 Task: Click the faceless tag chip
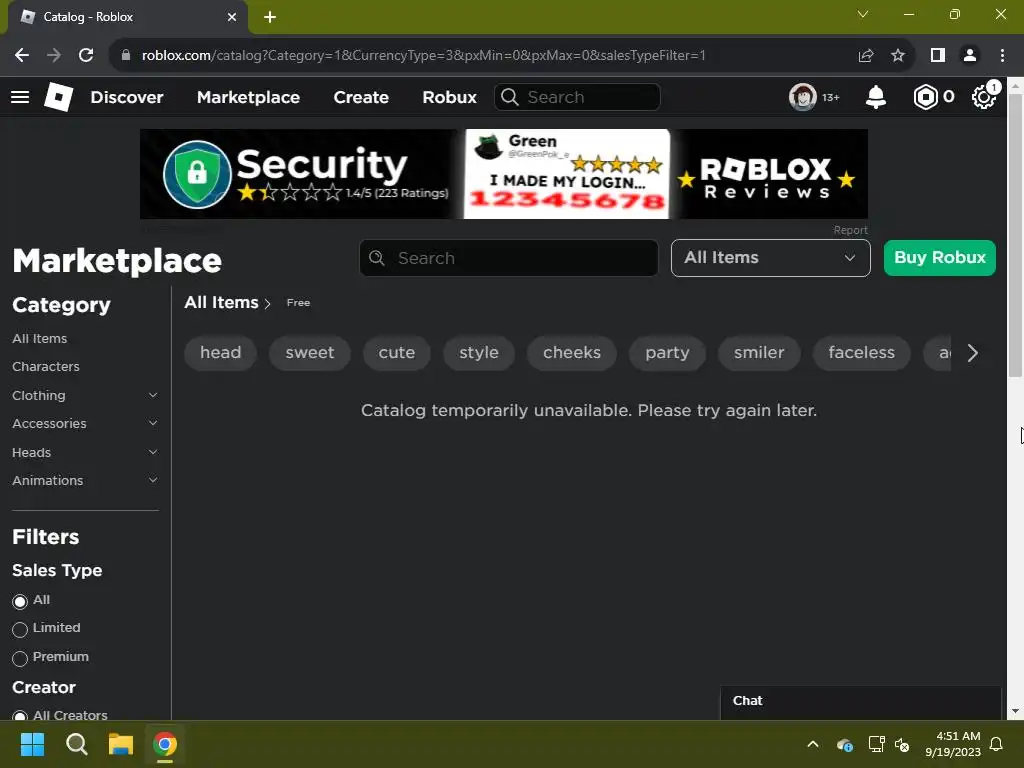(x=861, y=353)
